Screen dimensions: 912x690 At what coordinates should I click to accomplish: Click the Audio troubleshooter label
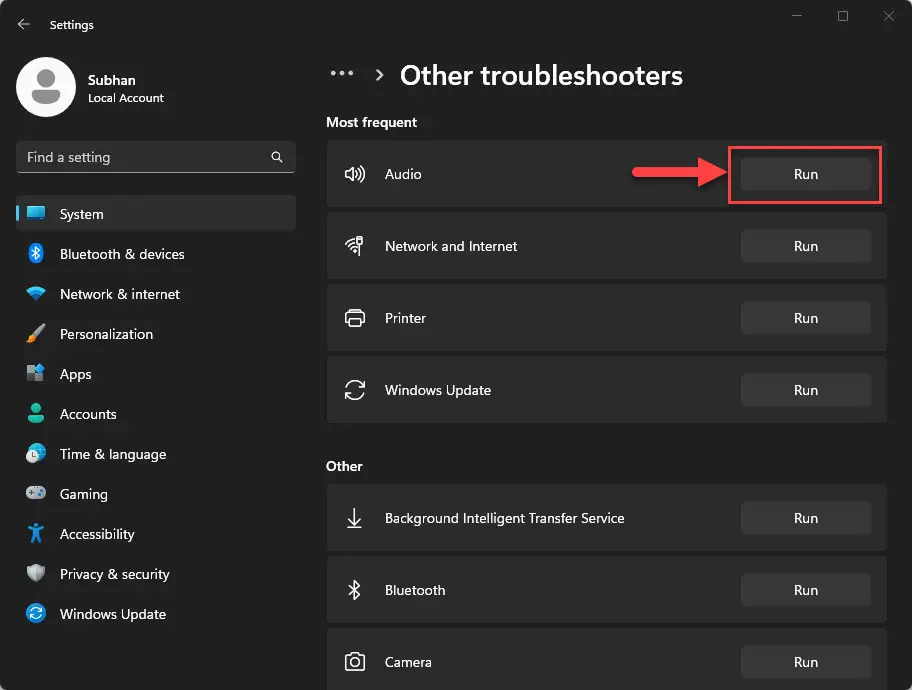click(403, 174)
